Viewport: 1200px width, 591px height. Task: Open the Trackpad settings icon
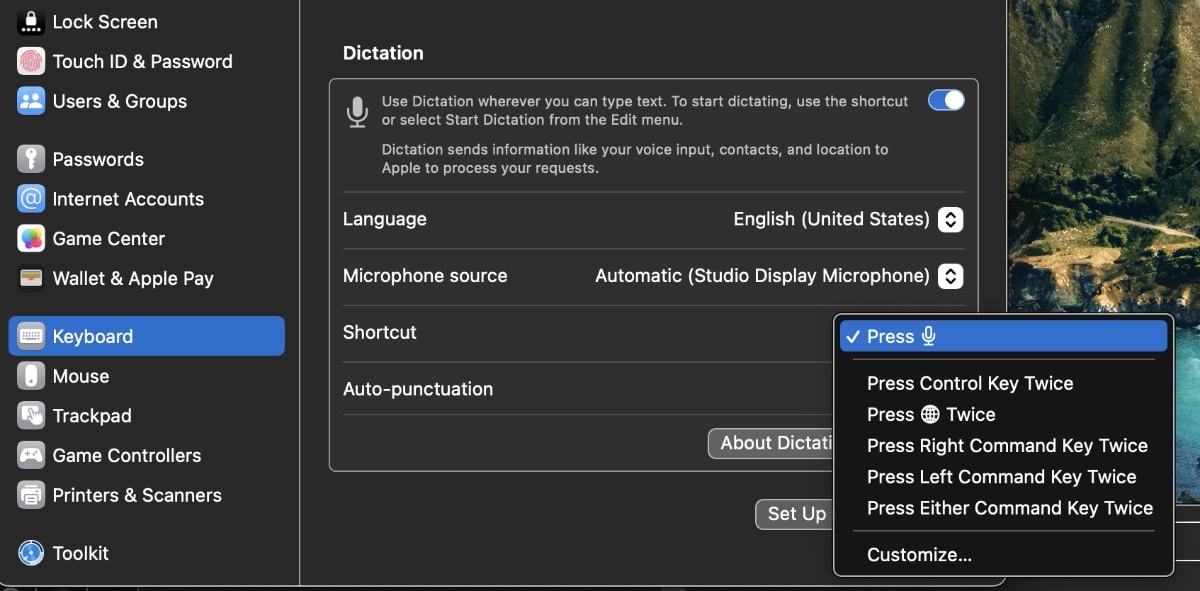[x=31, y=416]
